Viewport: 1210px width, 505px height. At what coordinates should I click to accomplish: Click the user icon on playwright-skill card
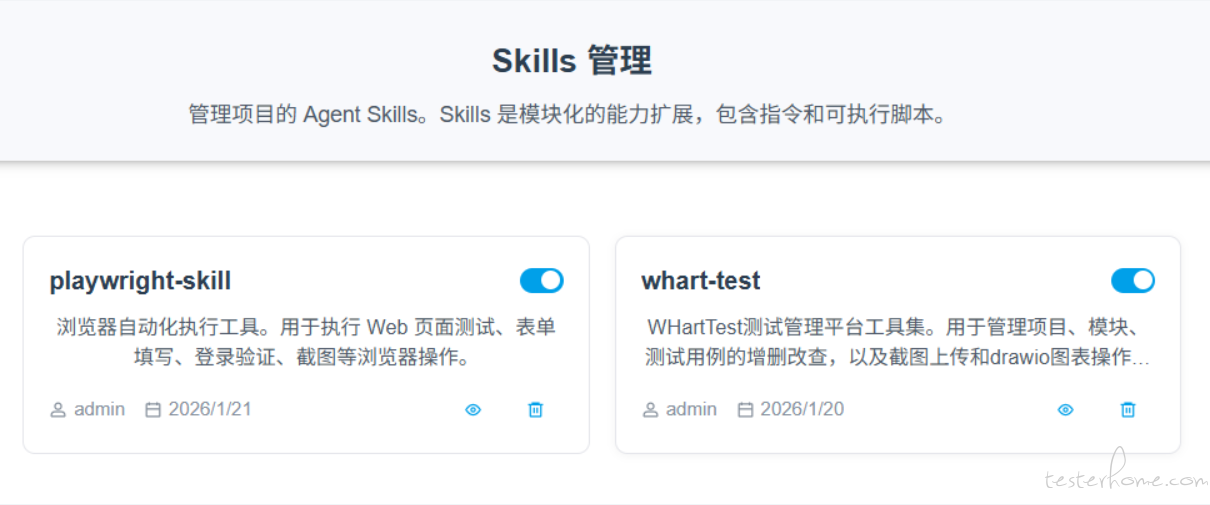[x=58, y=410]
